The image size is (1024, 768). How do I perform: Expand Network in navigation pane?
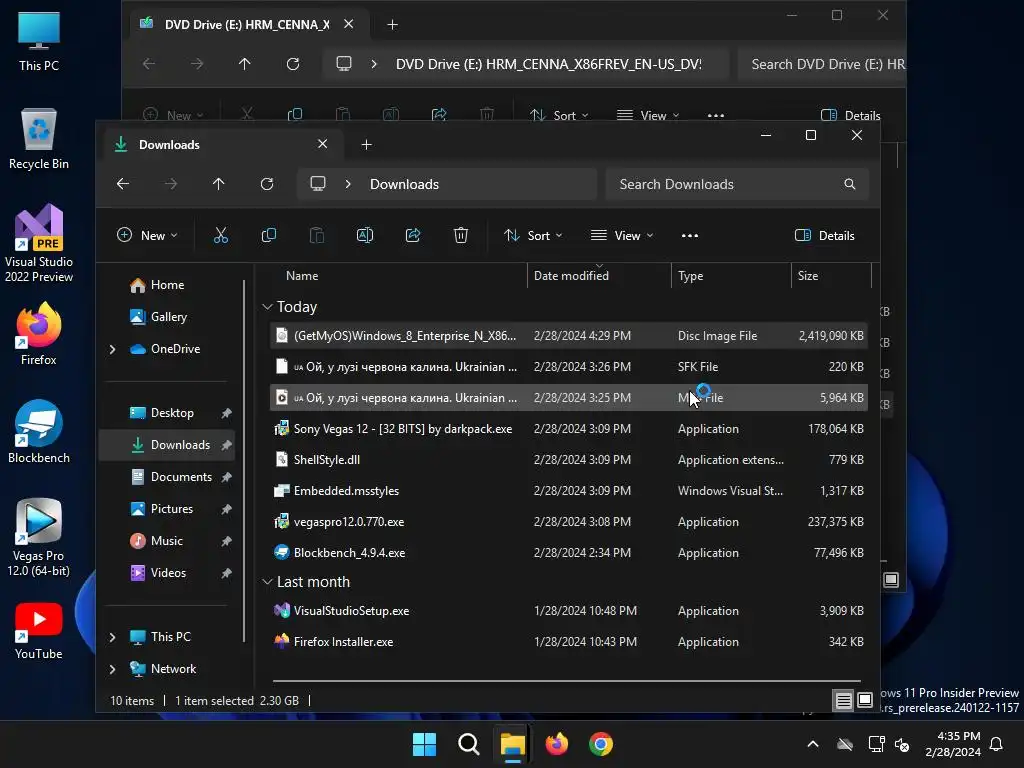pyautogui.click(x=112, y=669)
